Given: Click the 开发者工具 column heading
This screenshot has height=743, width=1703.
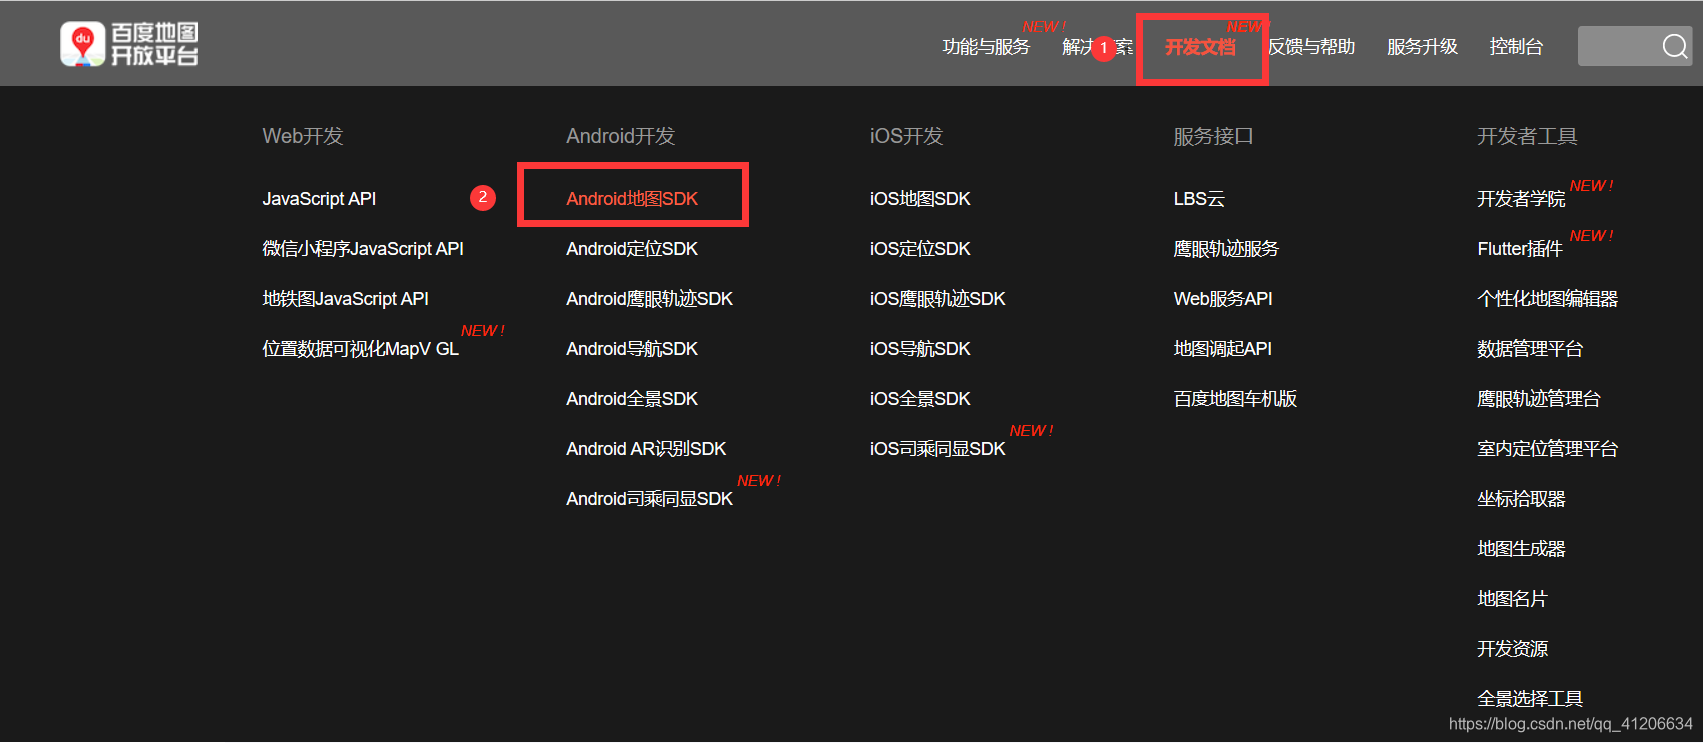Looking at the screenshot, I should [x=1527, y=136].
